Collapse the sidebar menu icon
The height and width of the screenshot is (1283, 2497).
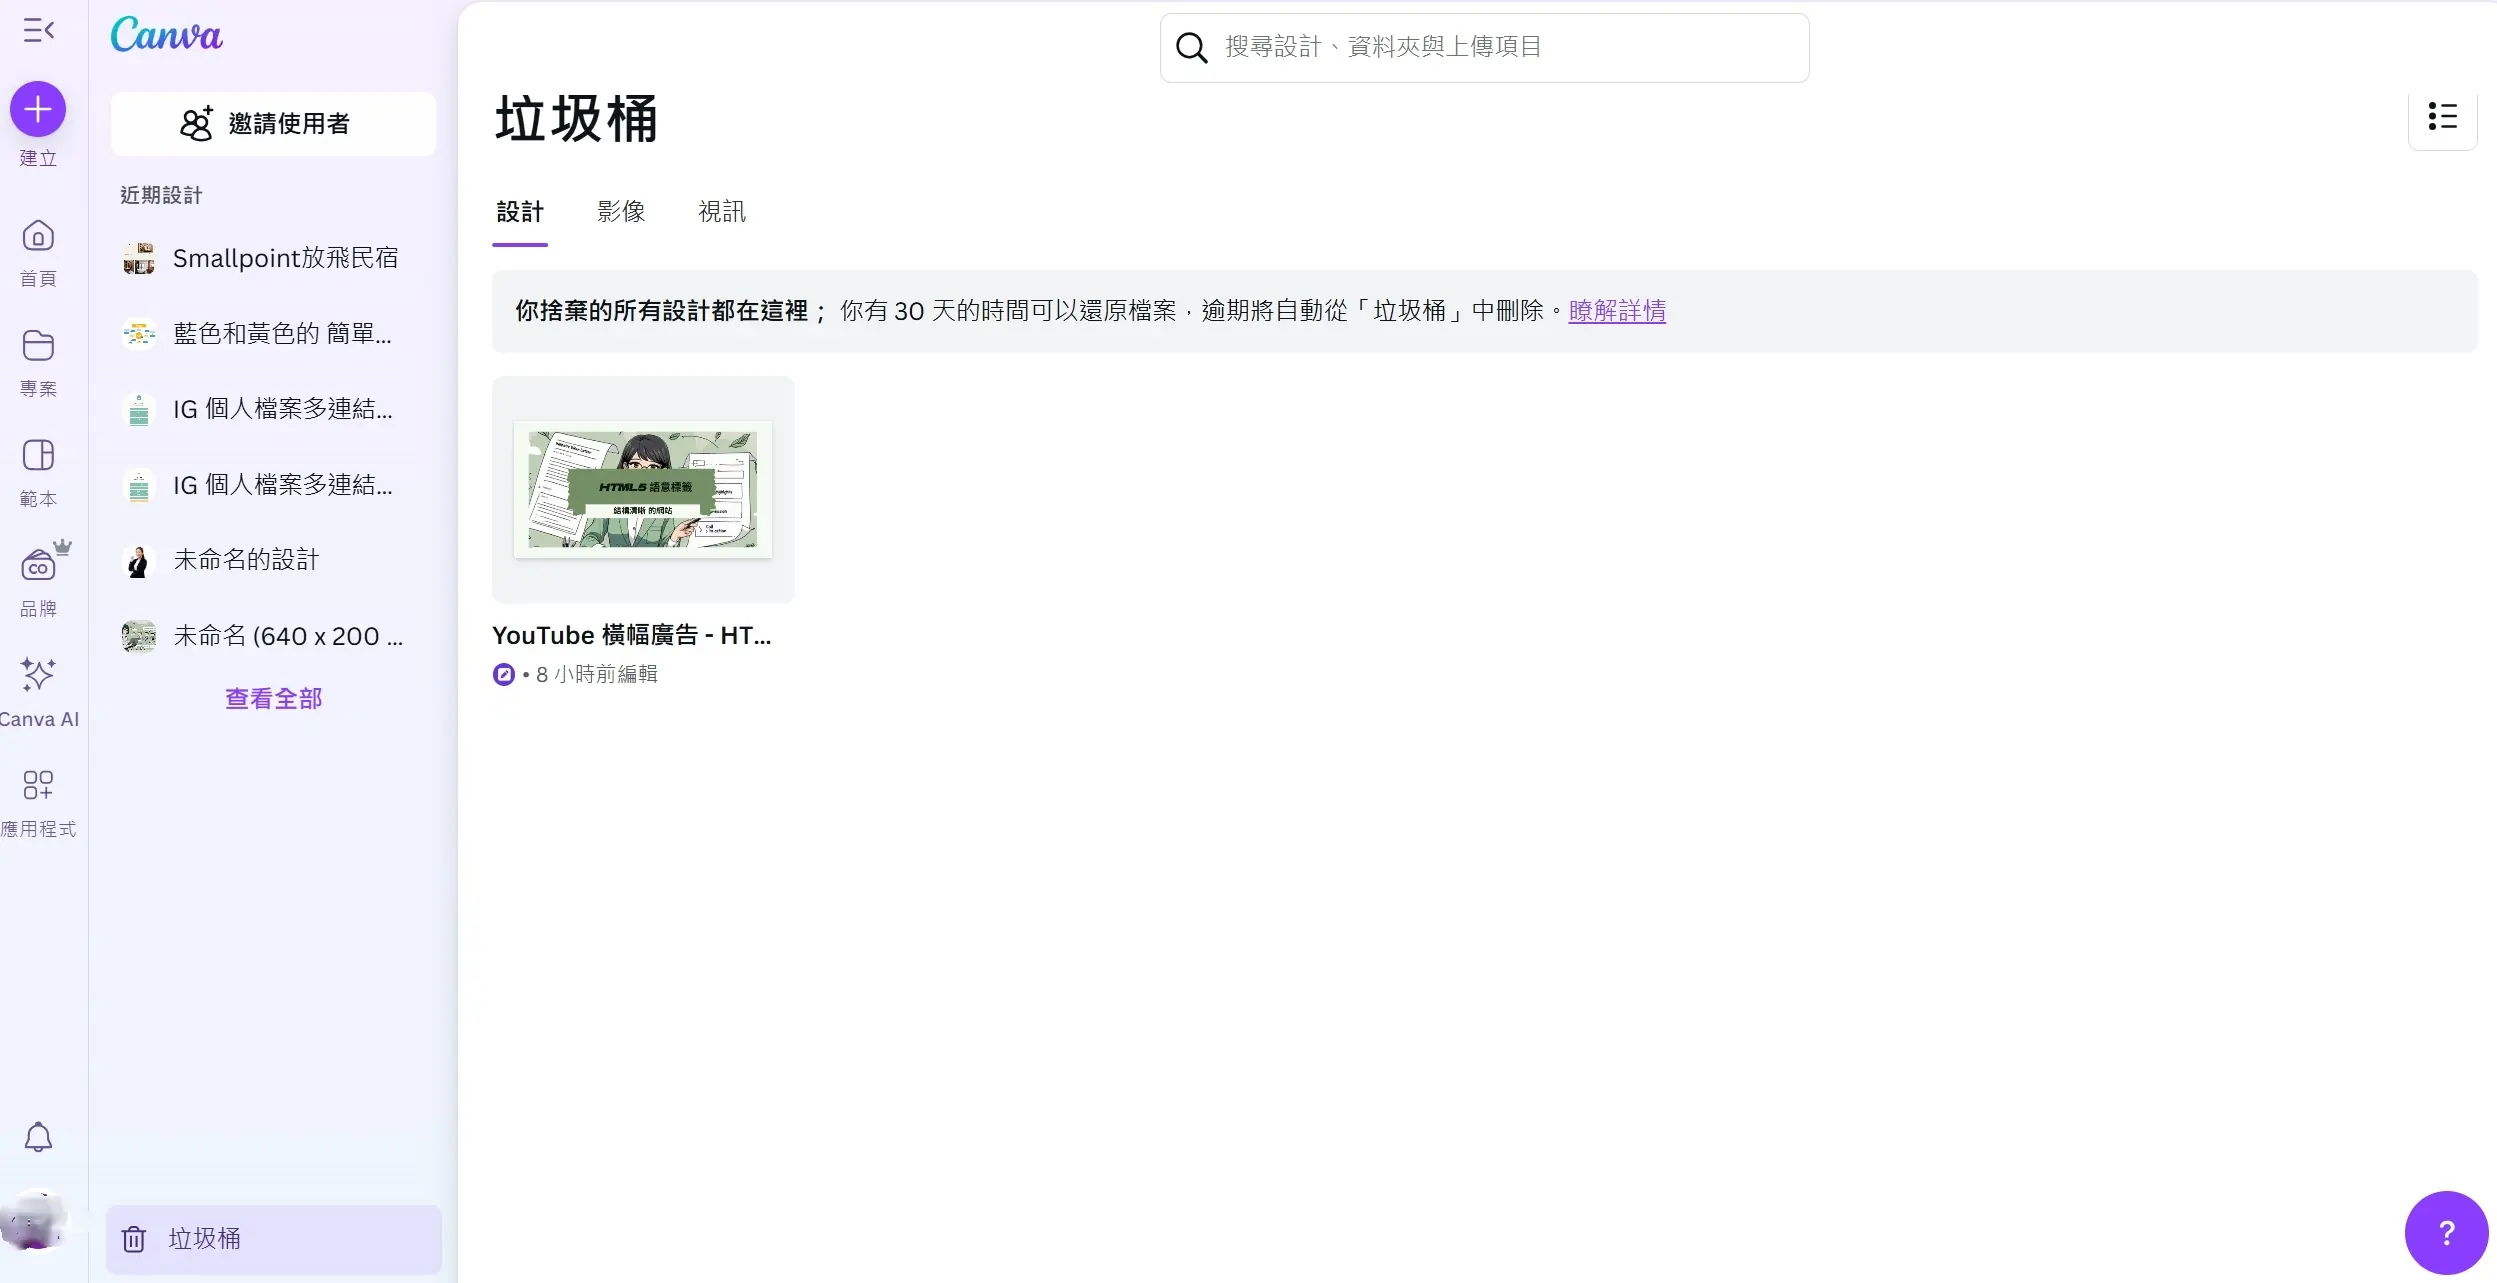(38, 31)
